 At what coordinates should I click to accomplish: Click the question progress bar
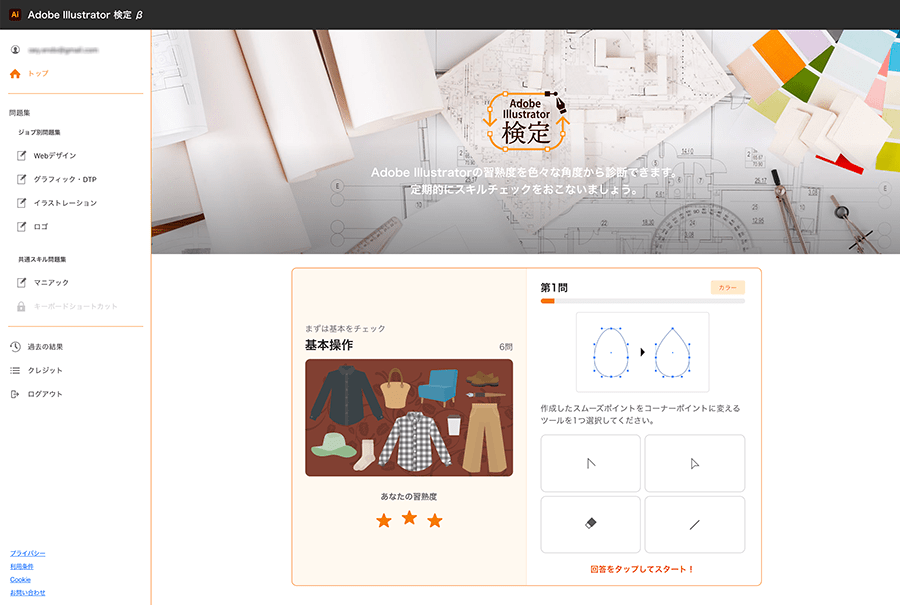pos(642,301)
